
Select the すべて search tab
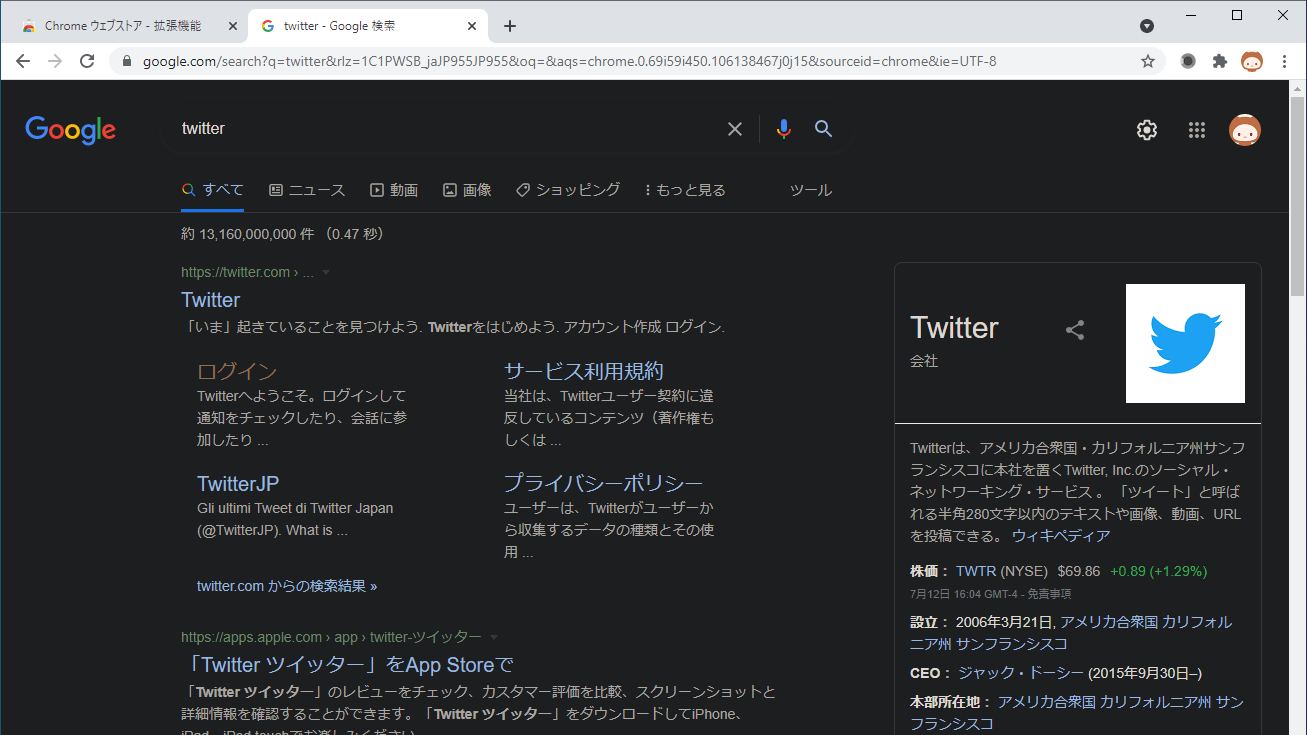tap(212, 190)
